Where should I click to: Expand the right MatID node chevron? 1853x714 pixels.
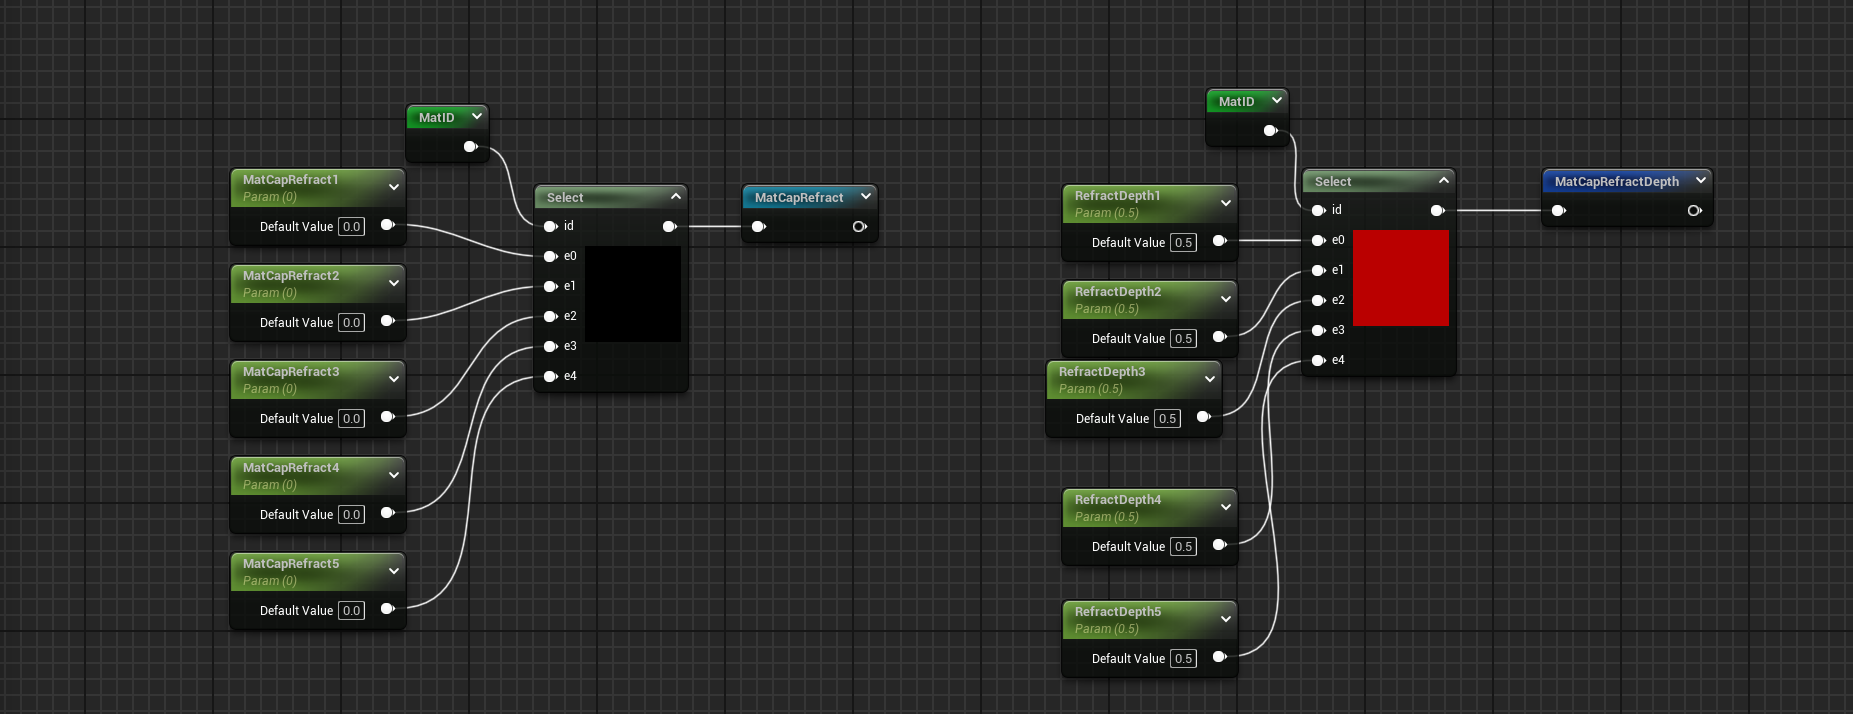pos(1276,101)
